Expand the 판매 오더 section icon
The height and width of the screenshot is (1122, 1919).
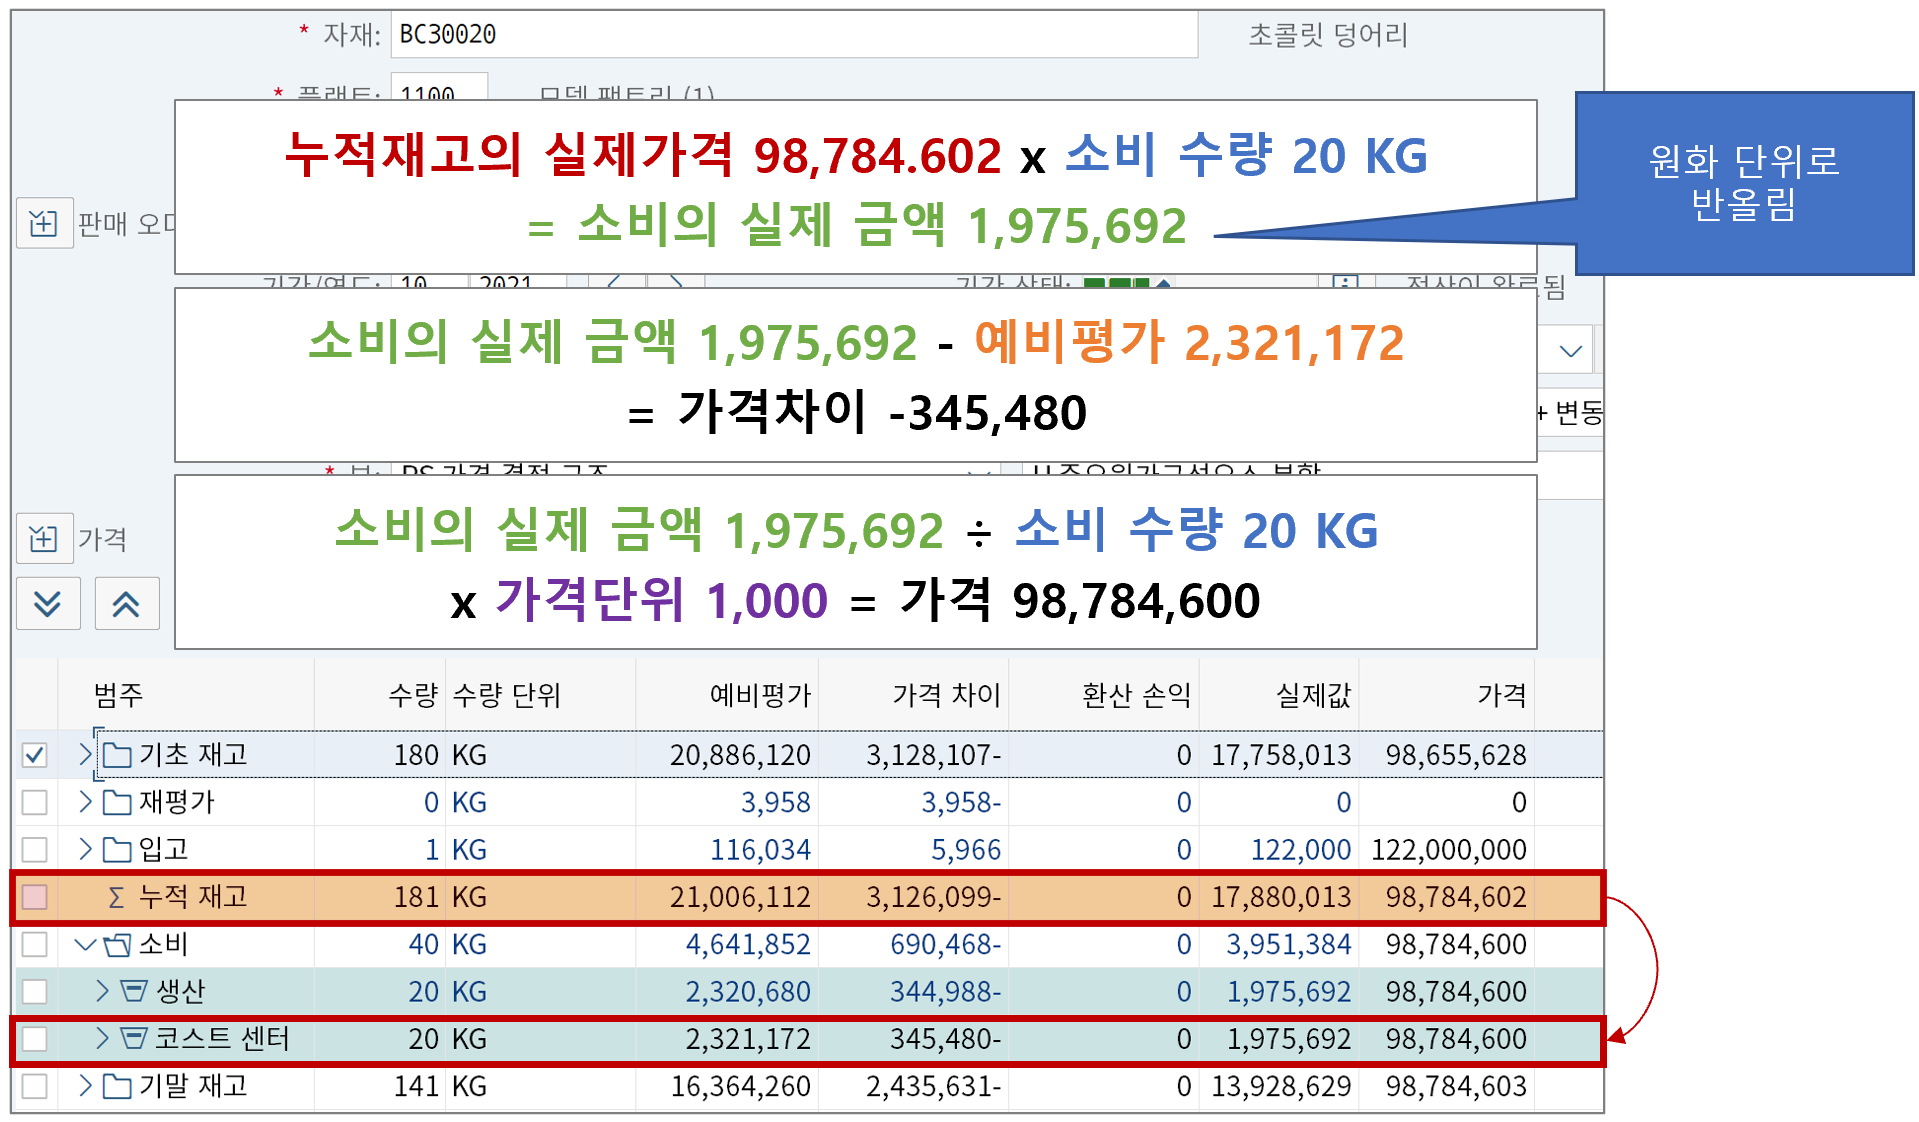coord(44,223)
